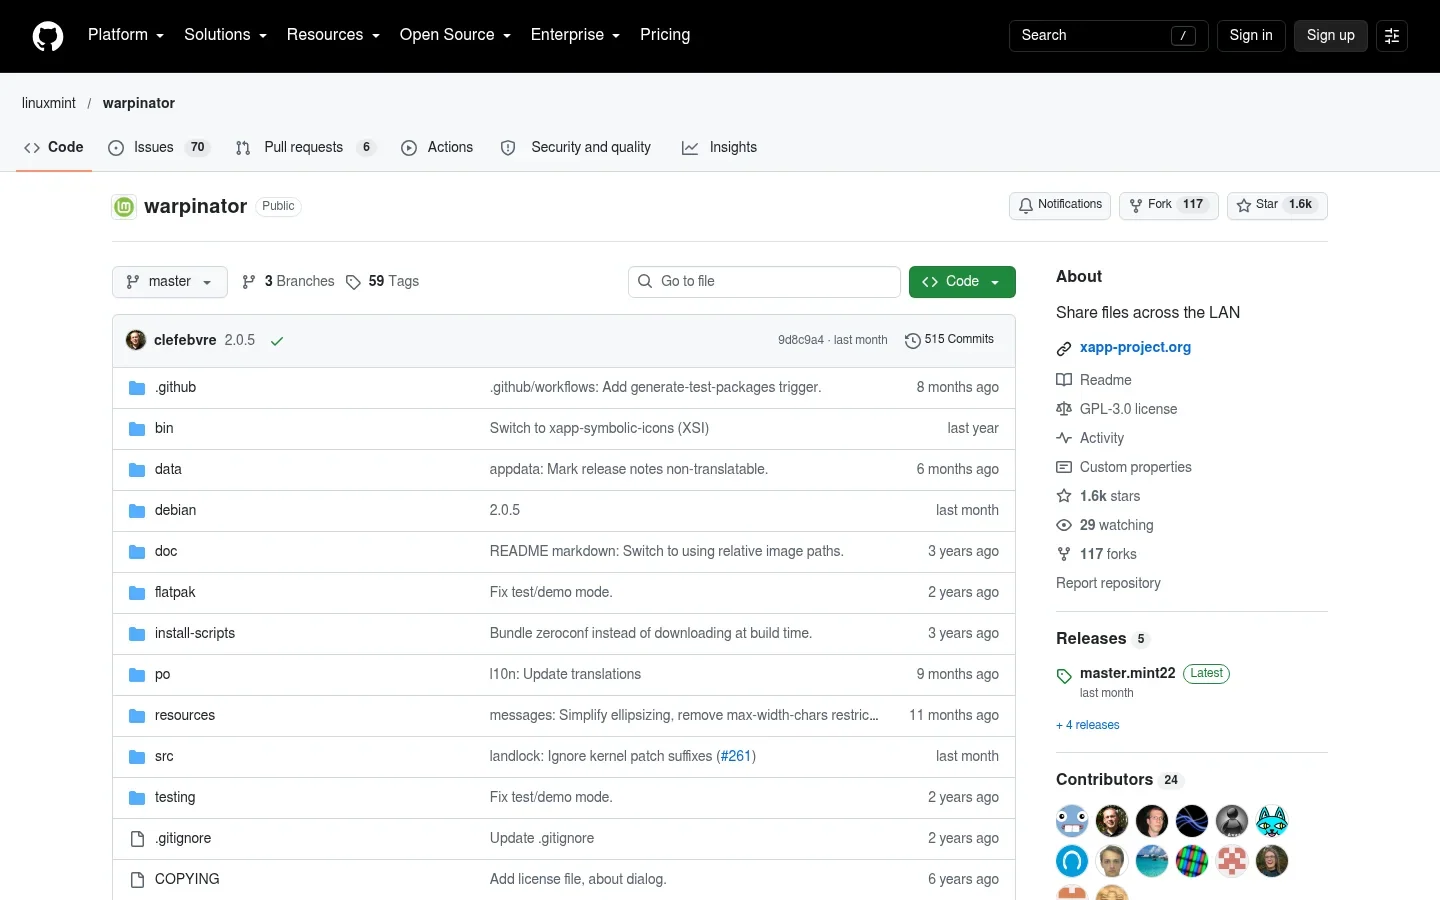Switch to the Actions tab
This screenshot has height=900, width=1440.
click(437, 147)
